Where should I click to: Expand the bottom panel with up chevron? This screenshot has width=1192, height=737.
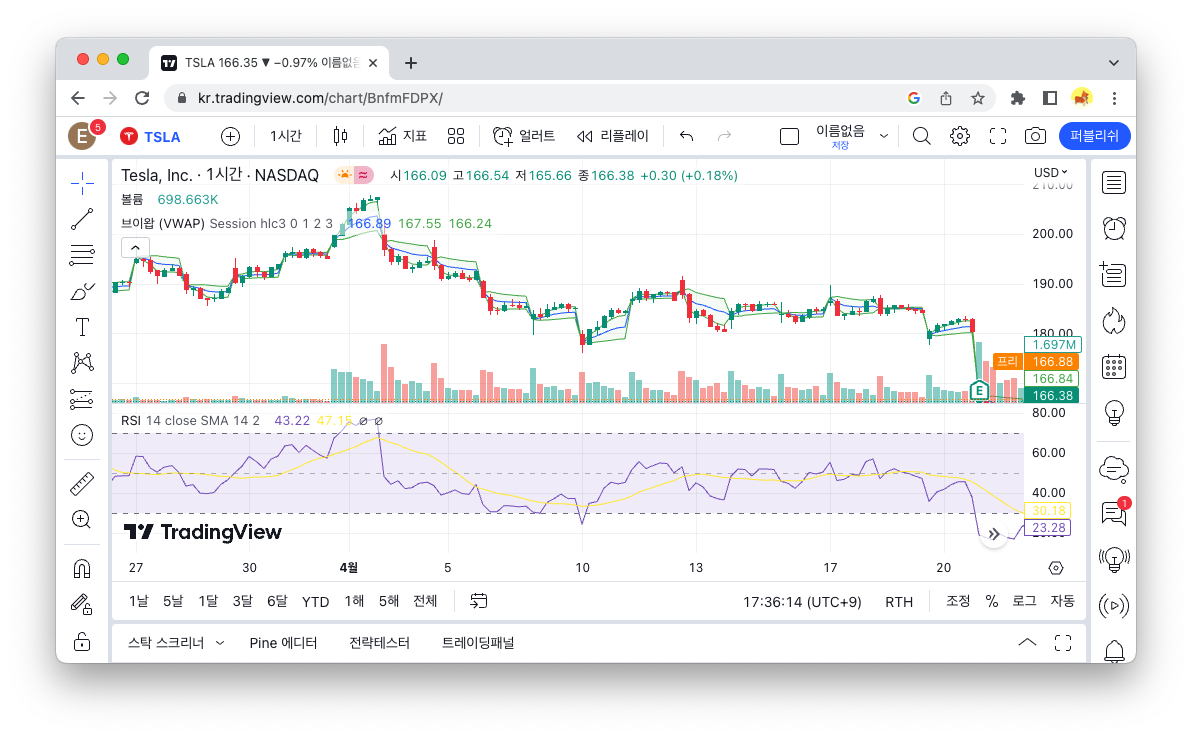(1027, 643)
